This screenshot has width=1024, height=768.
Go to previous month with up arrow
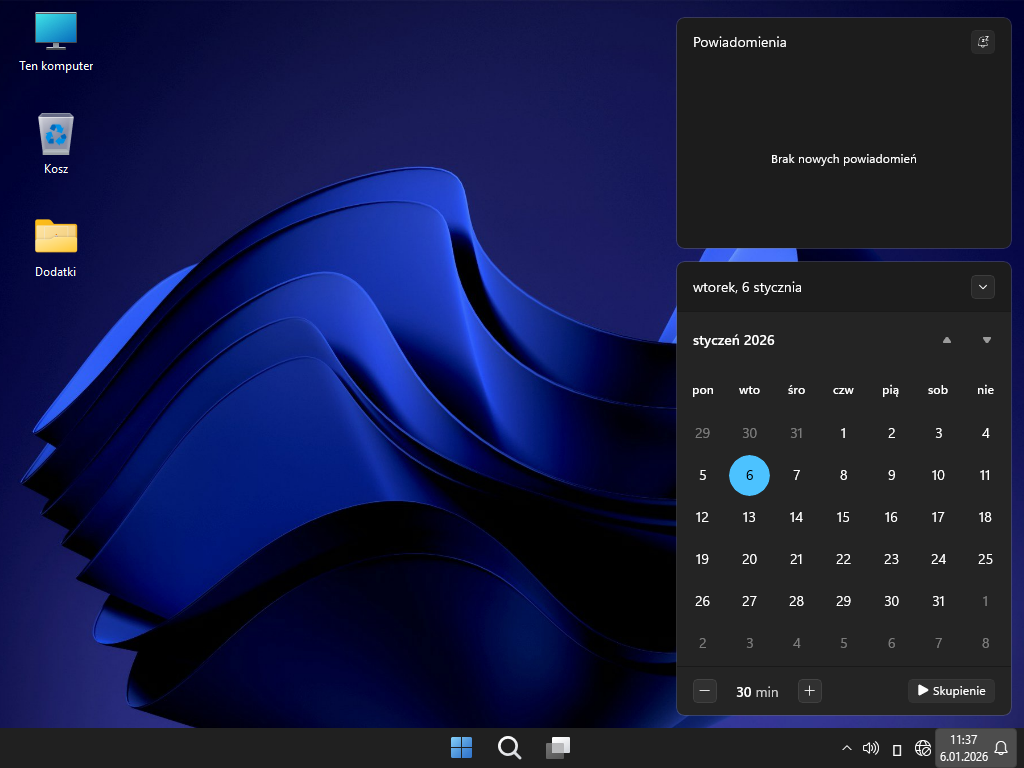pos(946,340)
